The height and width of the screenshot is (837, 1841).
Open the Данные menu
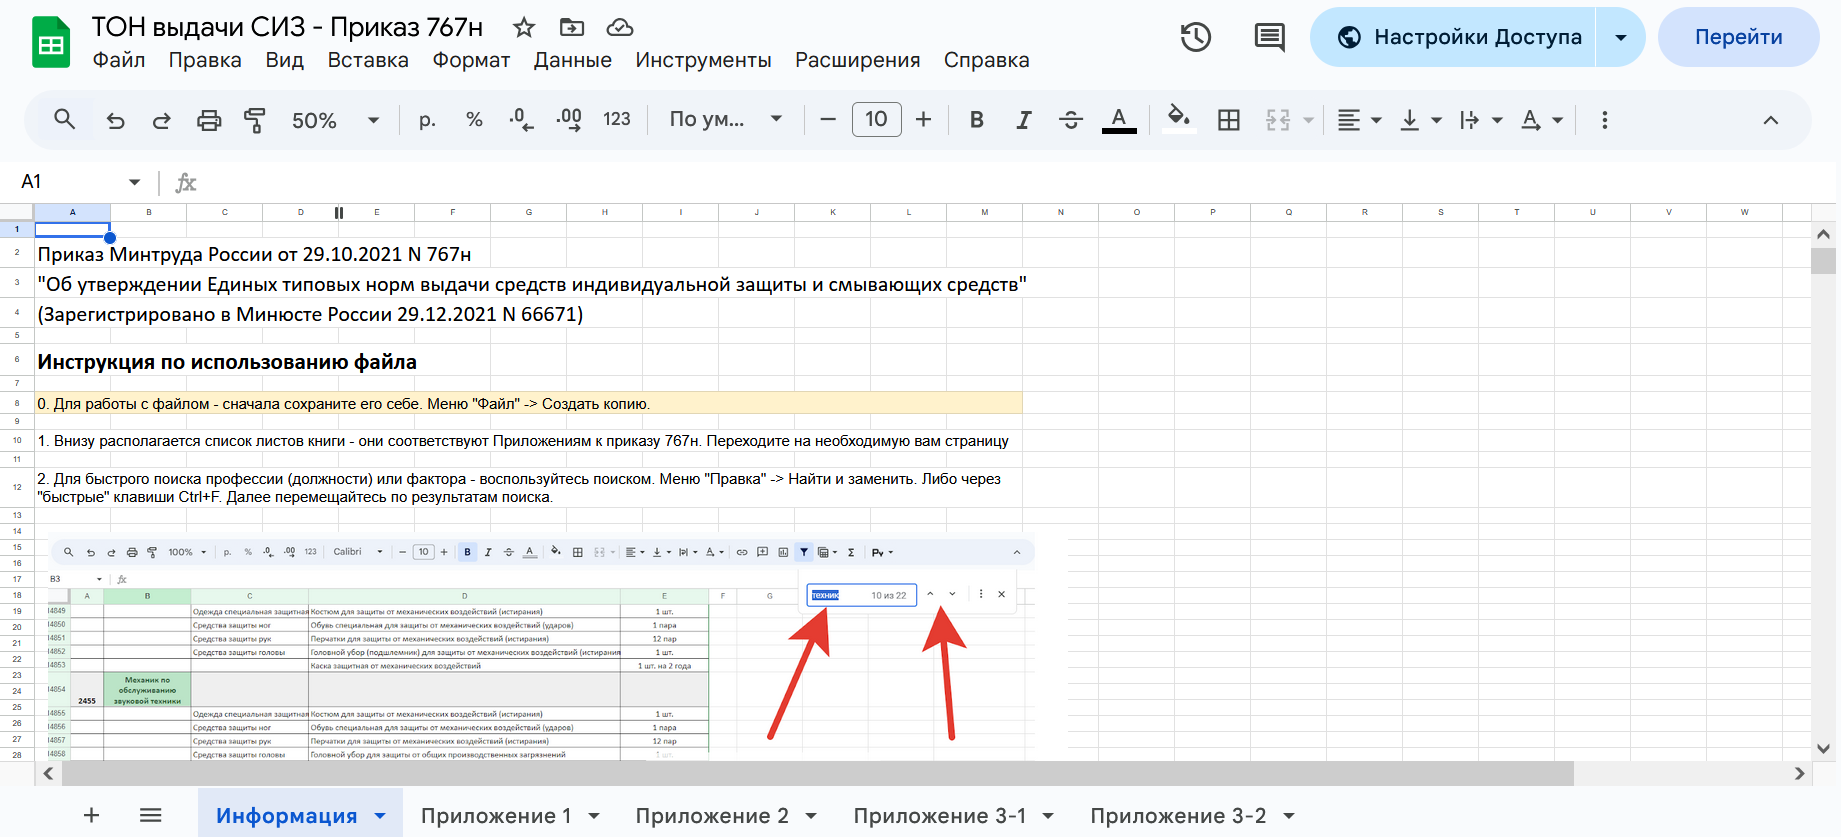pyautogui.click(x=572, y=60)
